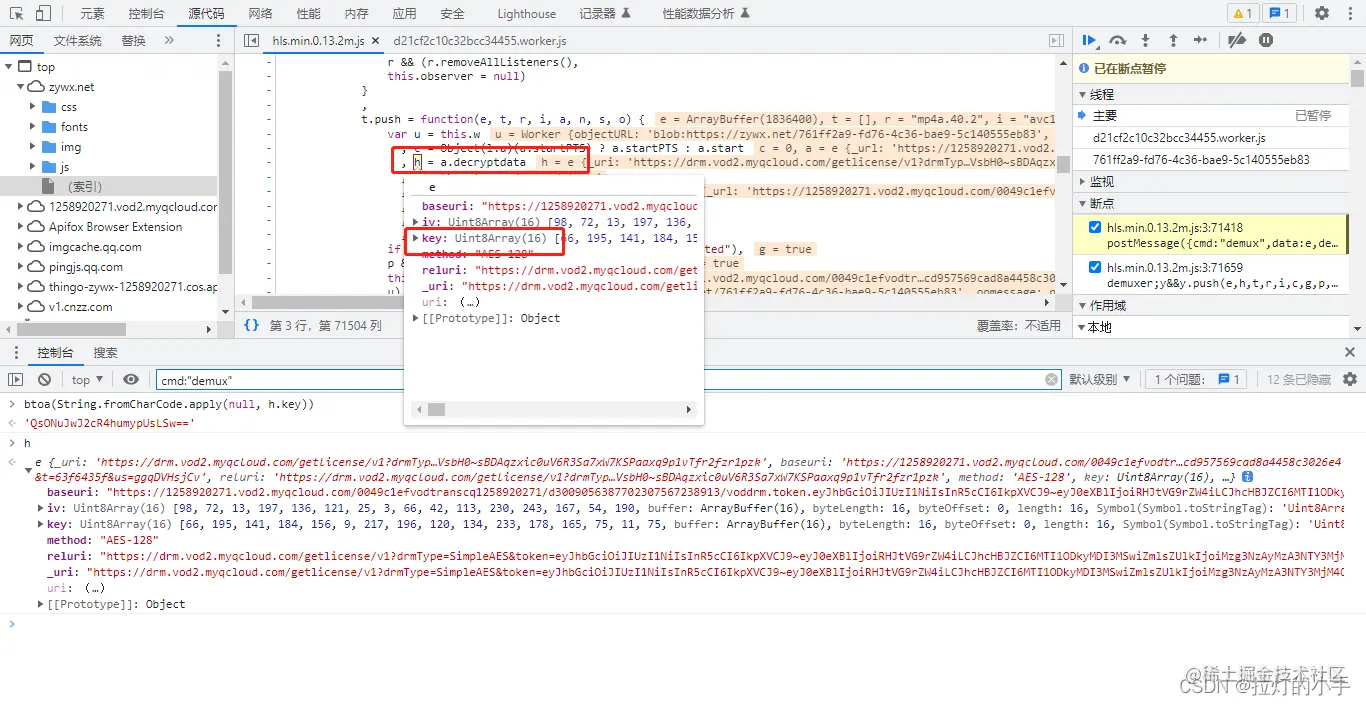Switch to the 网络 Network tab

click(x=260, y=14)
